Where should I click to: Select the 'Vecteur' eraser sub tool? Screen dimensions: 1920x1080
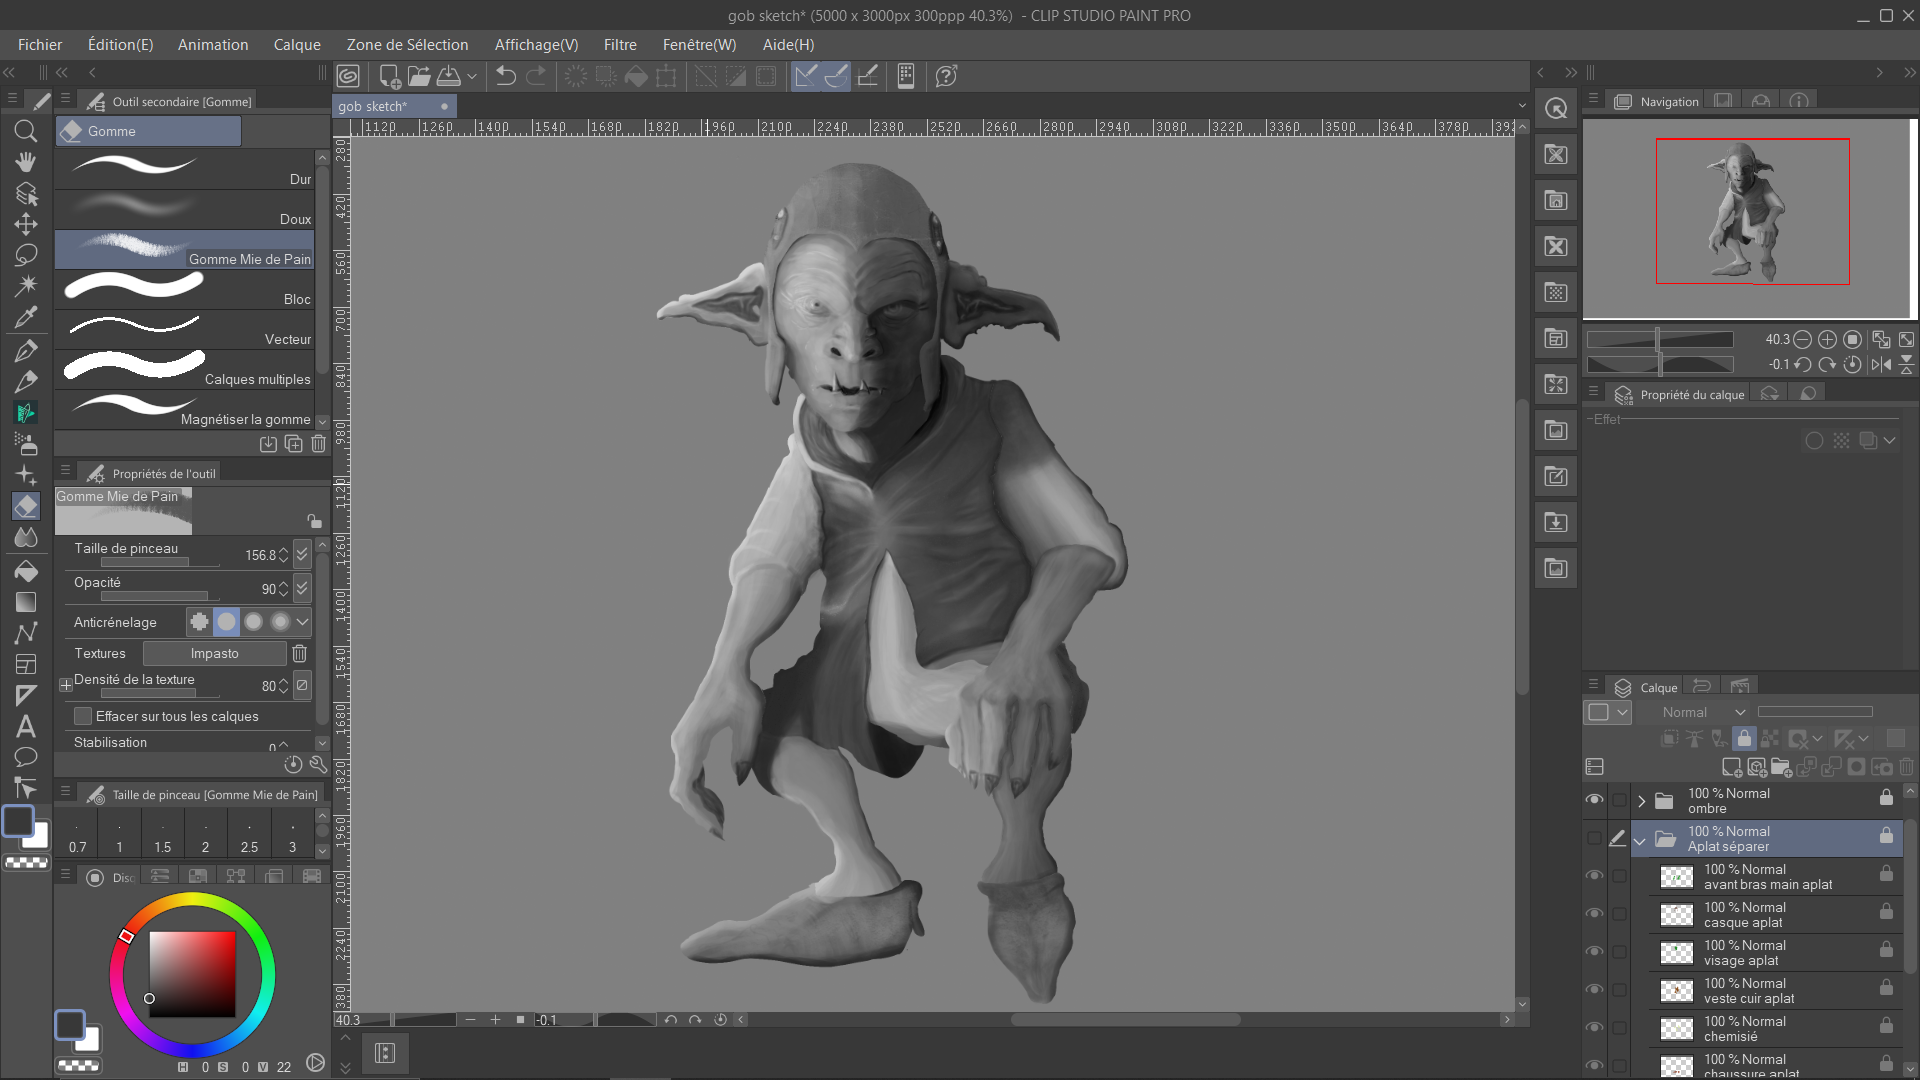[x=185, y=330]
